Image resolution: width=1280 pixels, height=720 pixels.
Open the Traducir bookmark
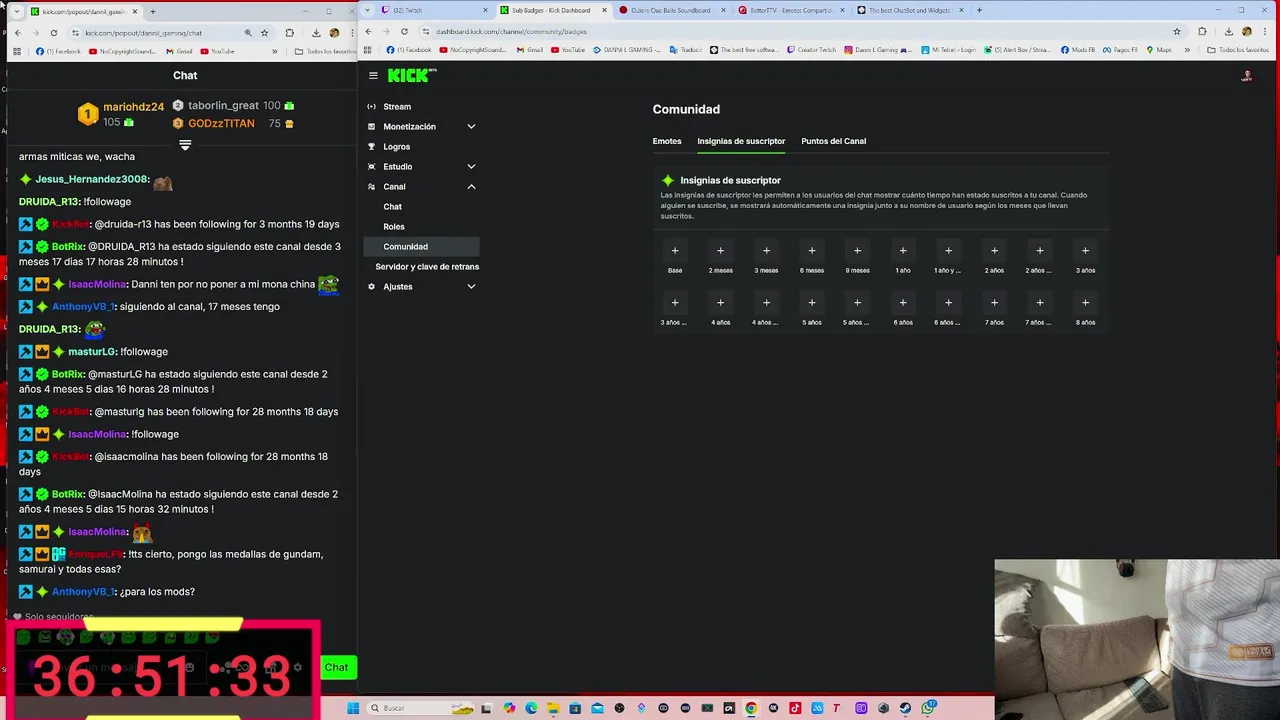(686, 50)
